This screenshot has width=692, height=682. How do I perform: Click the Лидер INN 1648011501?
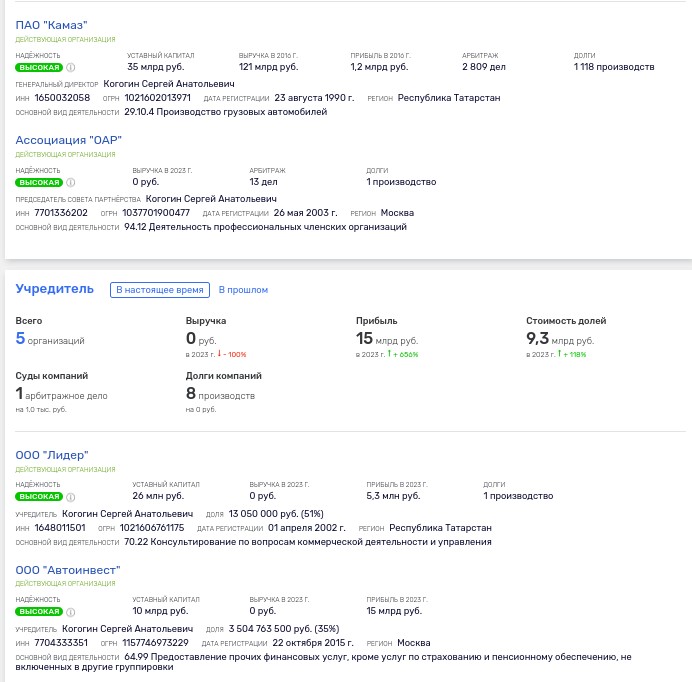60,528
